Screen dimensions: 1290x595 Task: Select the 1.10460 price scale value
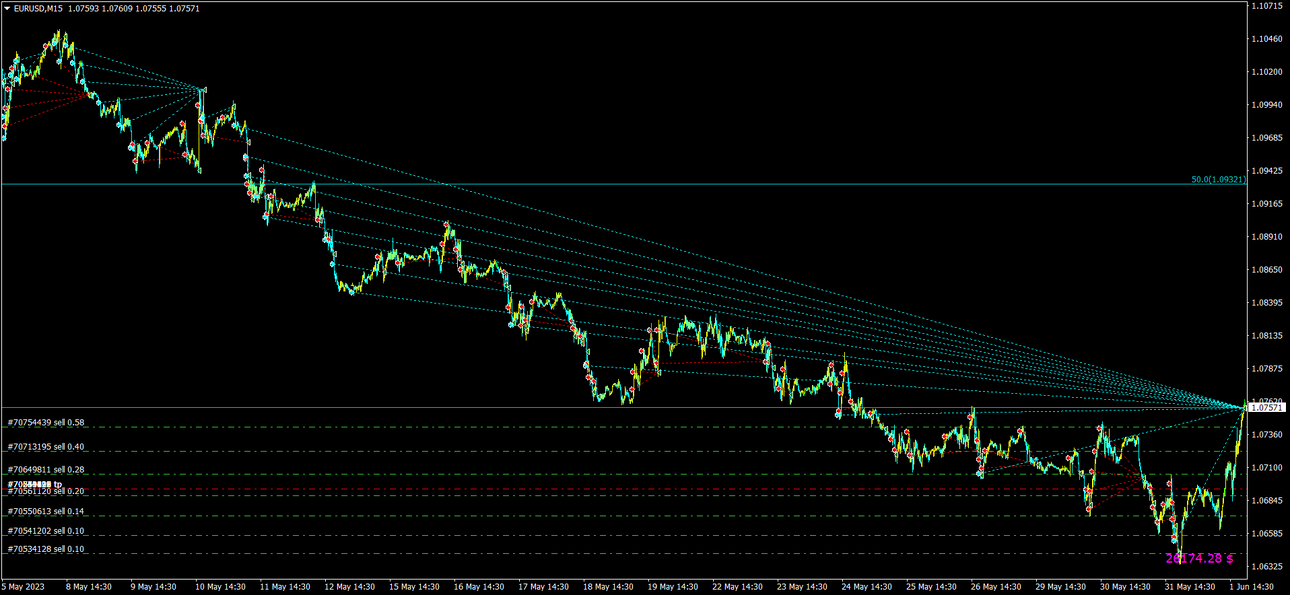coord(1268,39)
